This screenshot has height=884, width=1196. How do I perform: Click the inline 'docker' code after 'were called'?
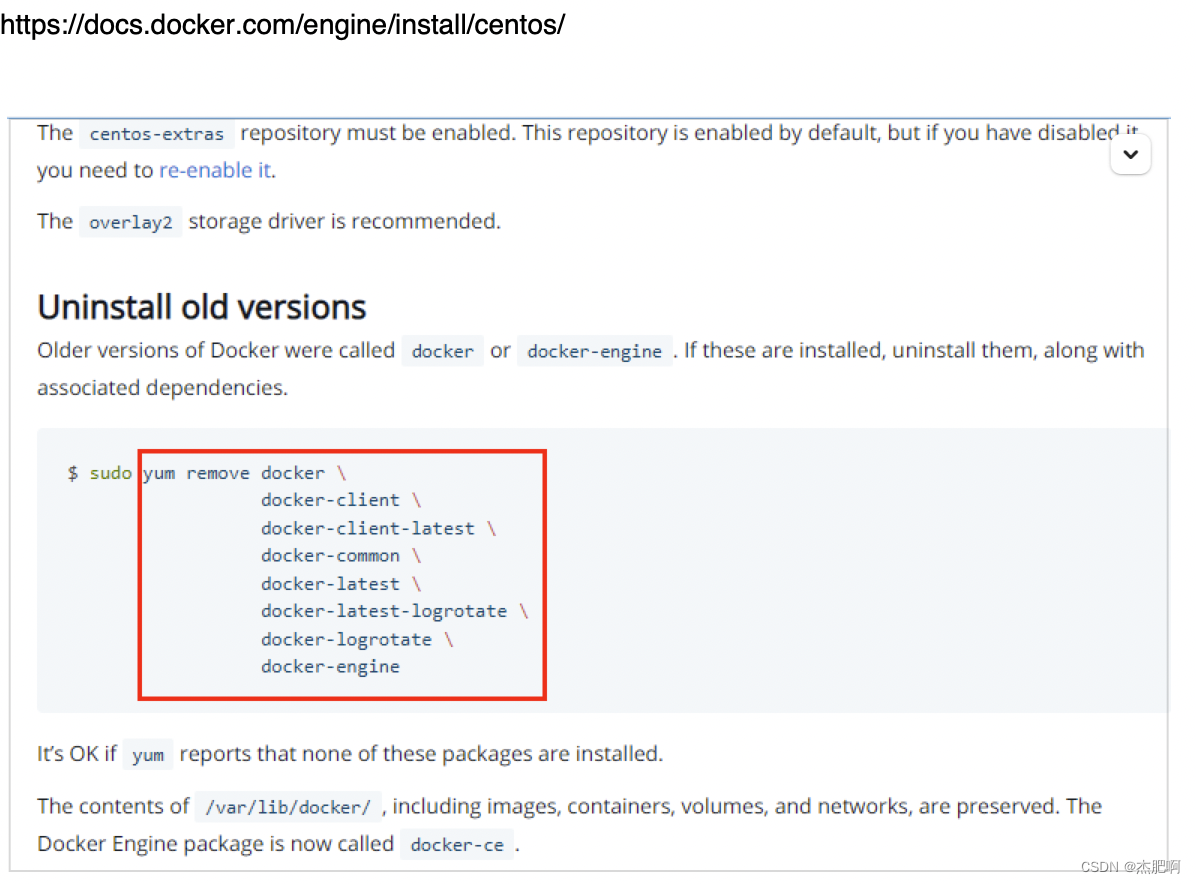(442, 352)
